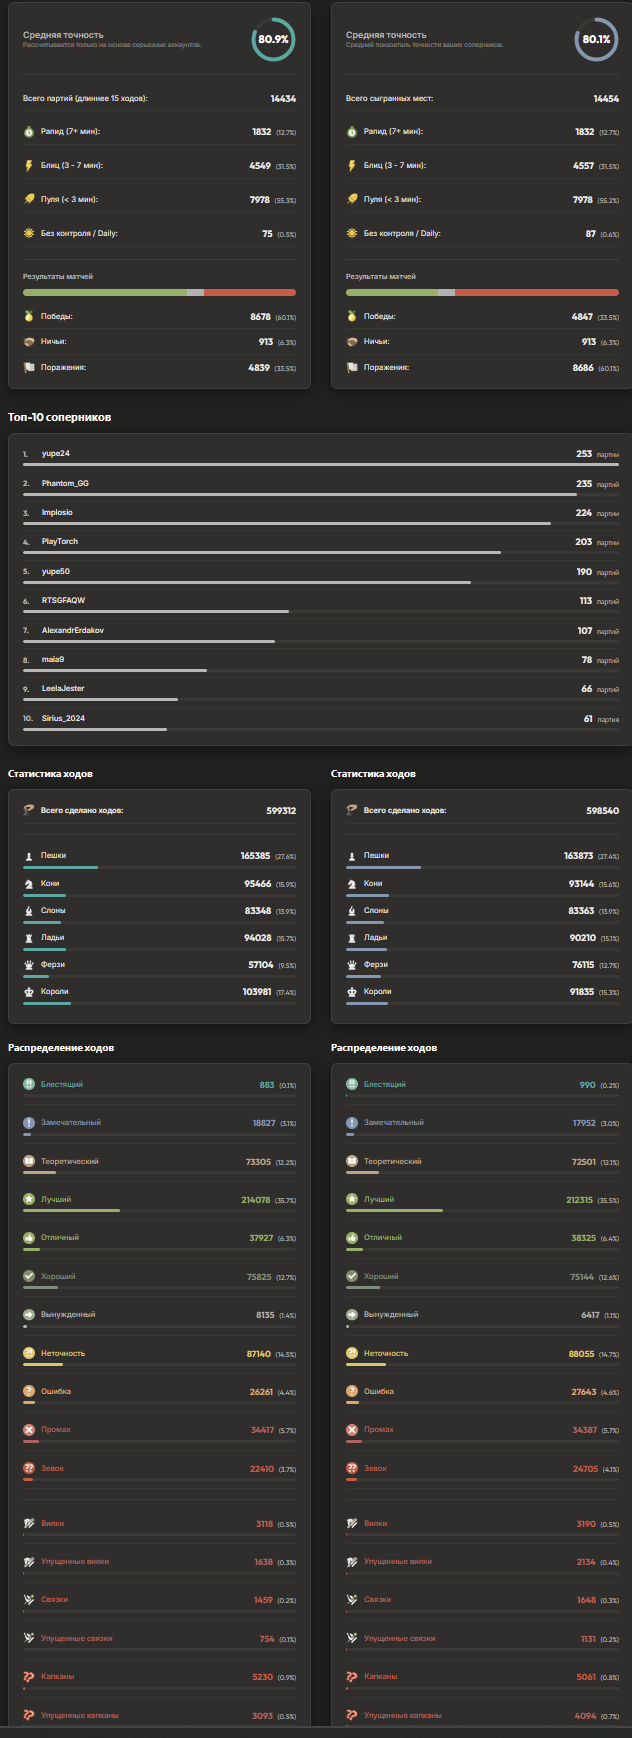
Task: Click the moves icon beside total 599312
Action: [x=29, y=810]
